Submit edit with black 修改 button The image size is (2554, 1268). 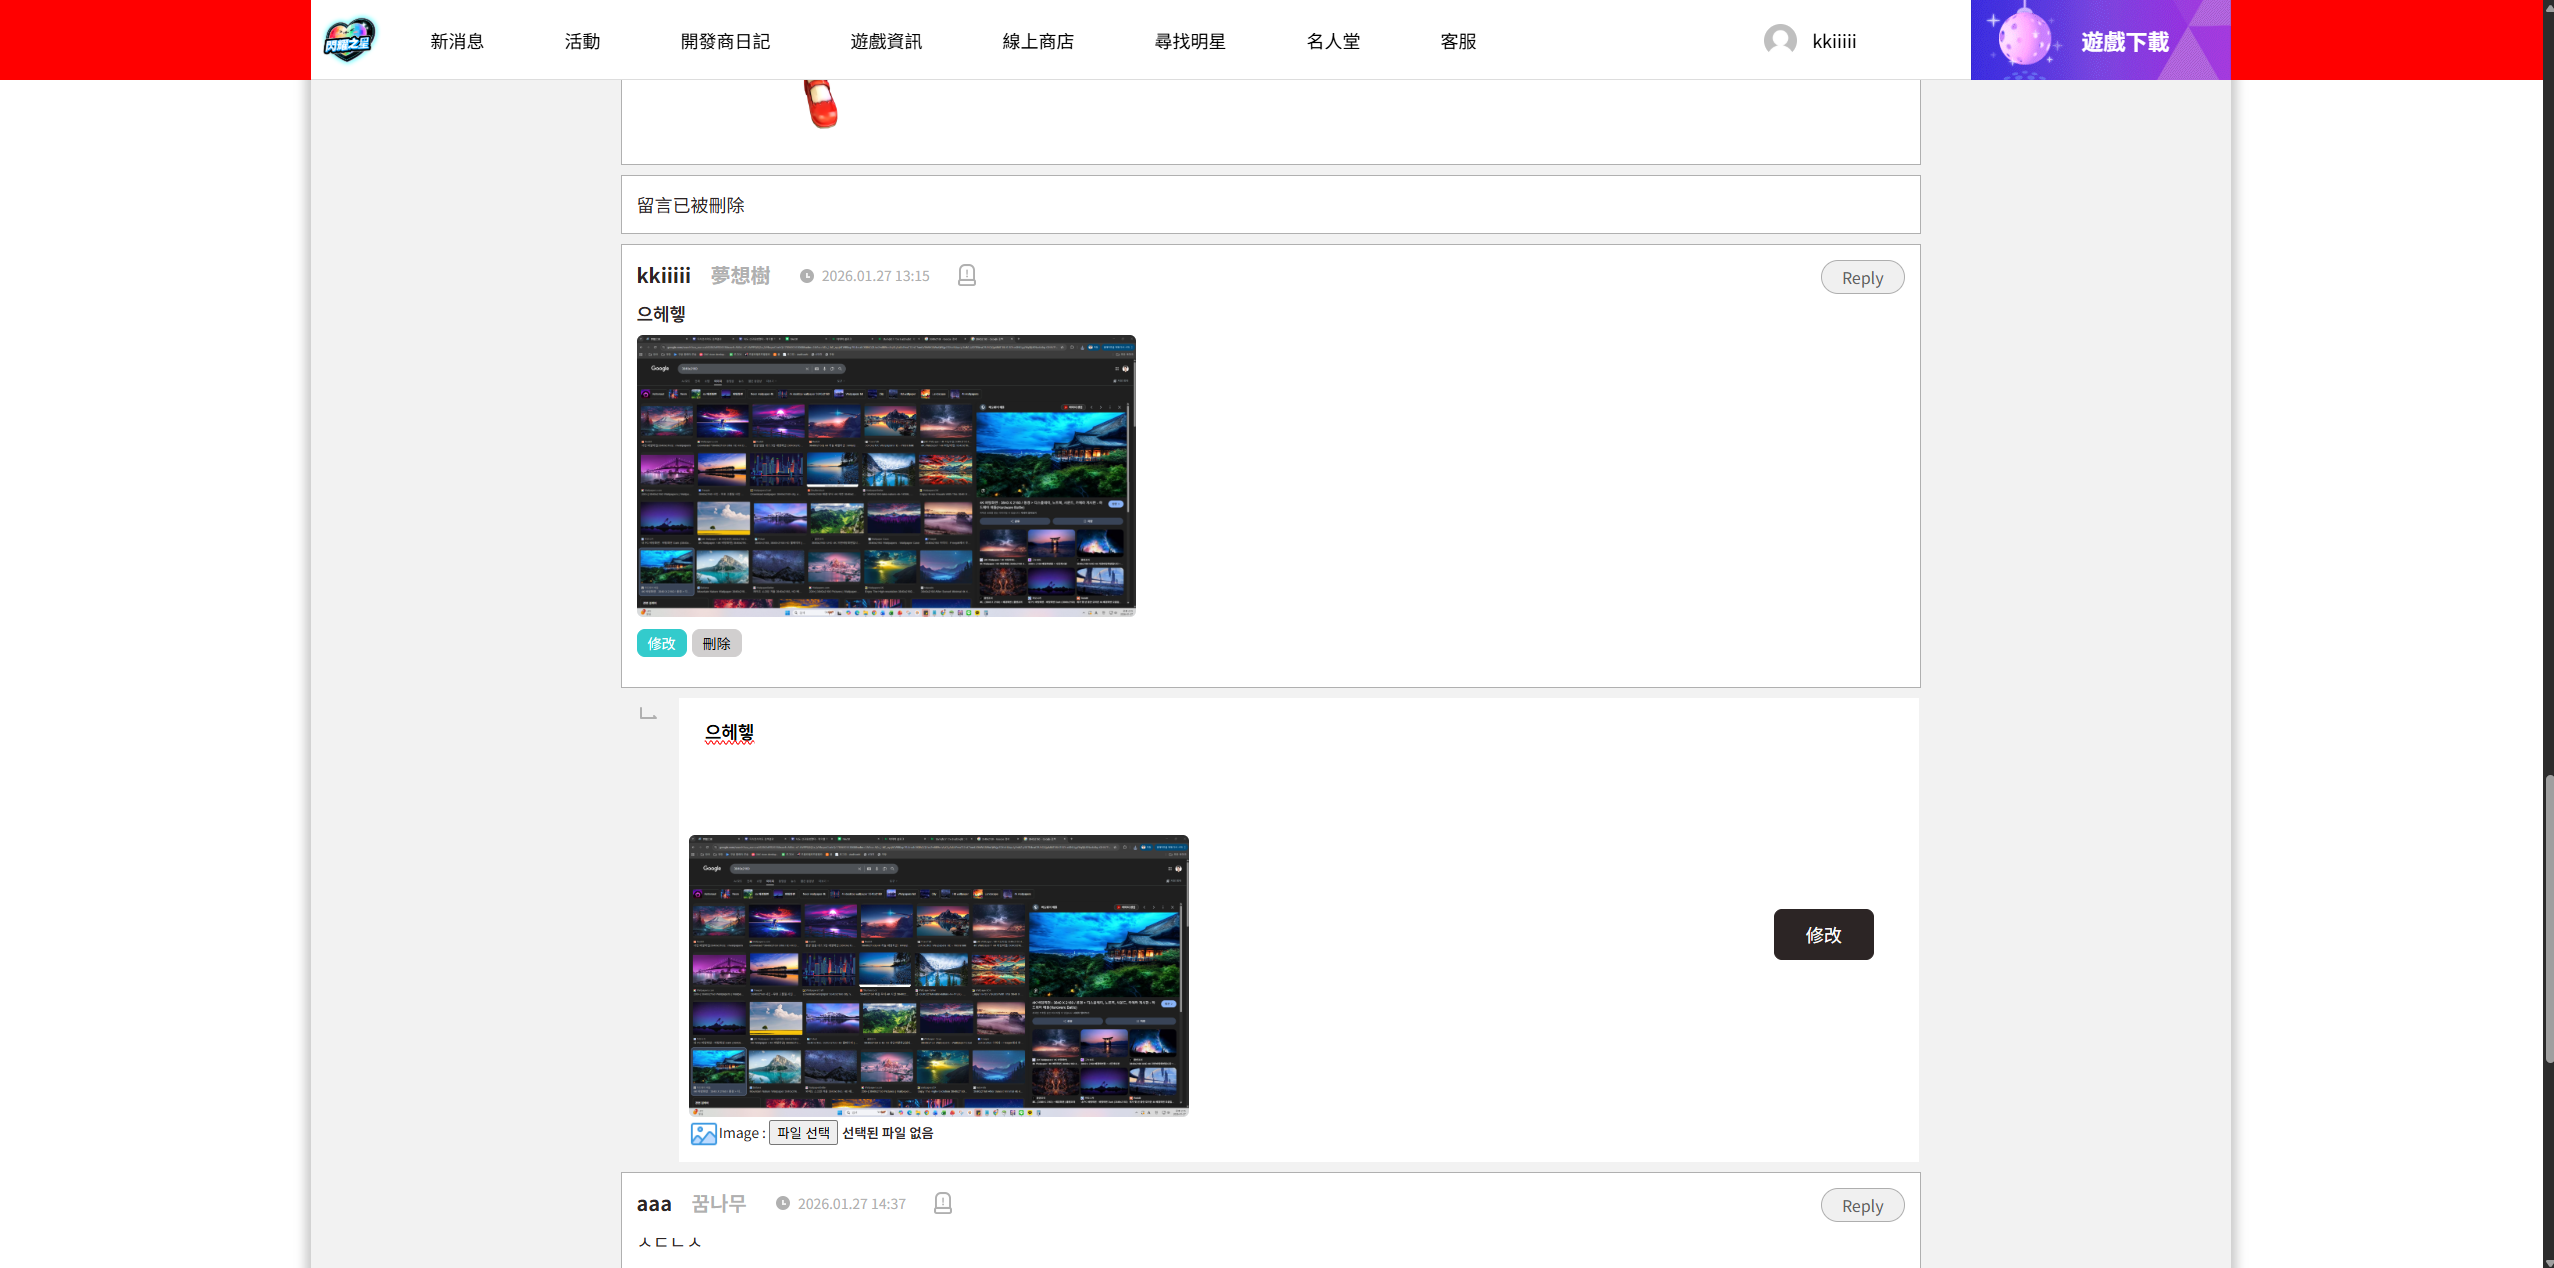[x=1822, y=934]
